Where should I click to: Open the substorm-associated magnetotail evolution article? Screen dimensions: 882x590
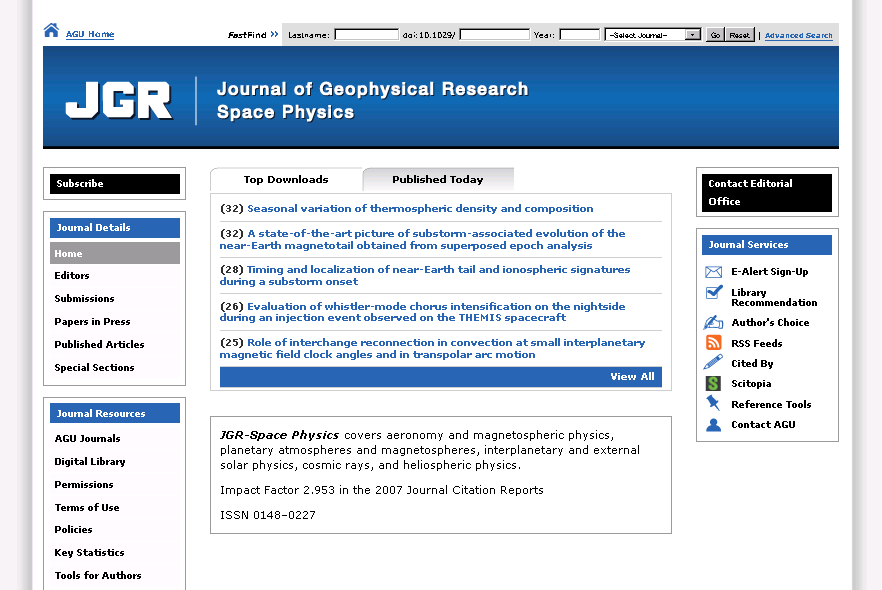(422, 240)
